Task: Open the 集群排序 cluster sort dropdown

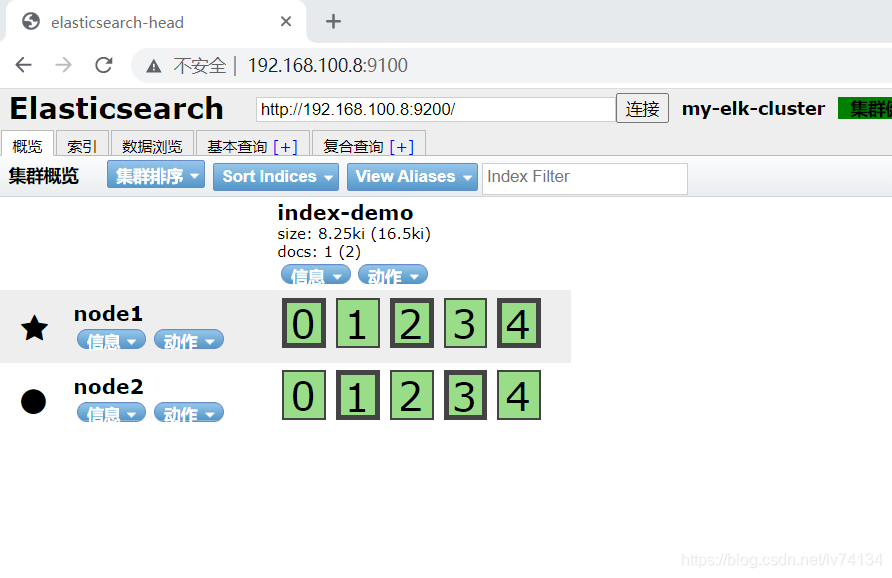Action: coord(156,176)
